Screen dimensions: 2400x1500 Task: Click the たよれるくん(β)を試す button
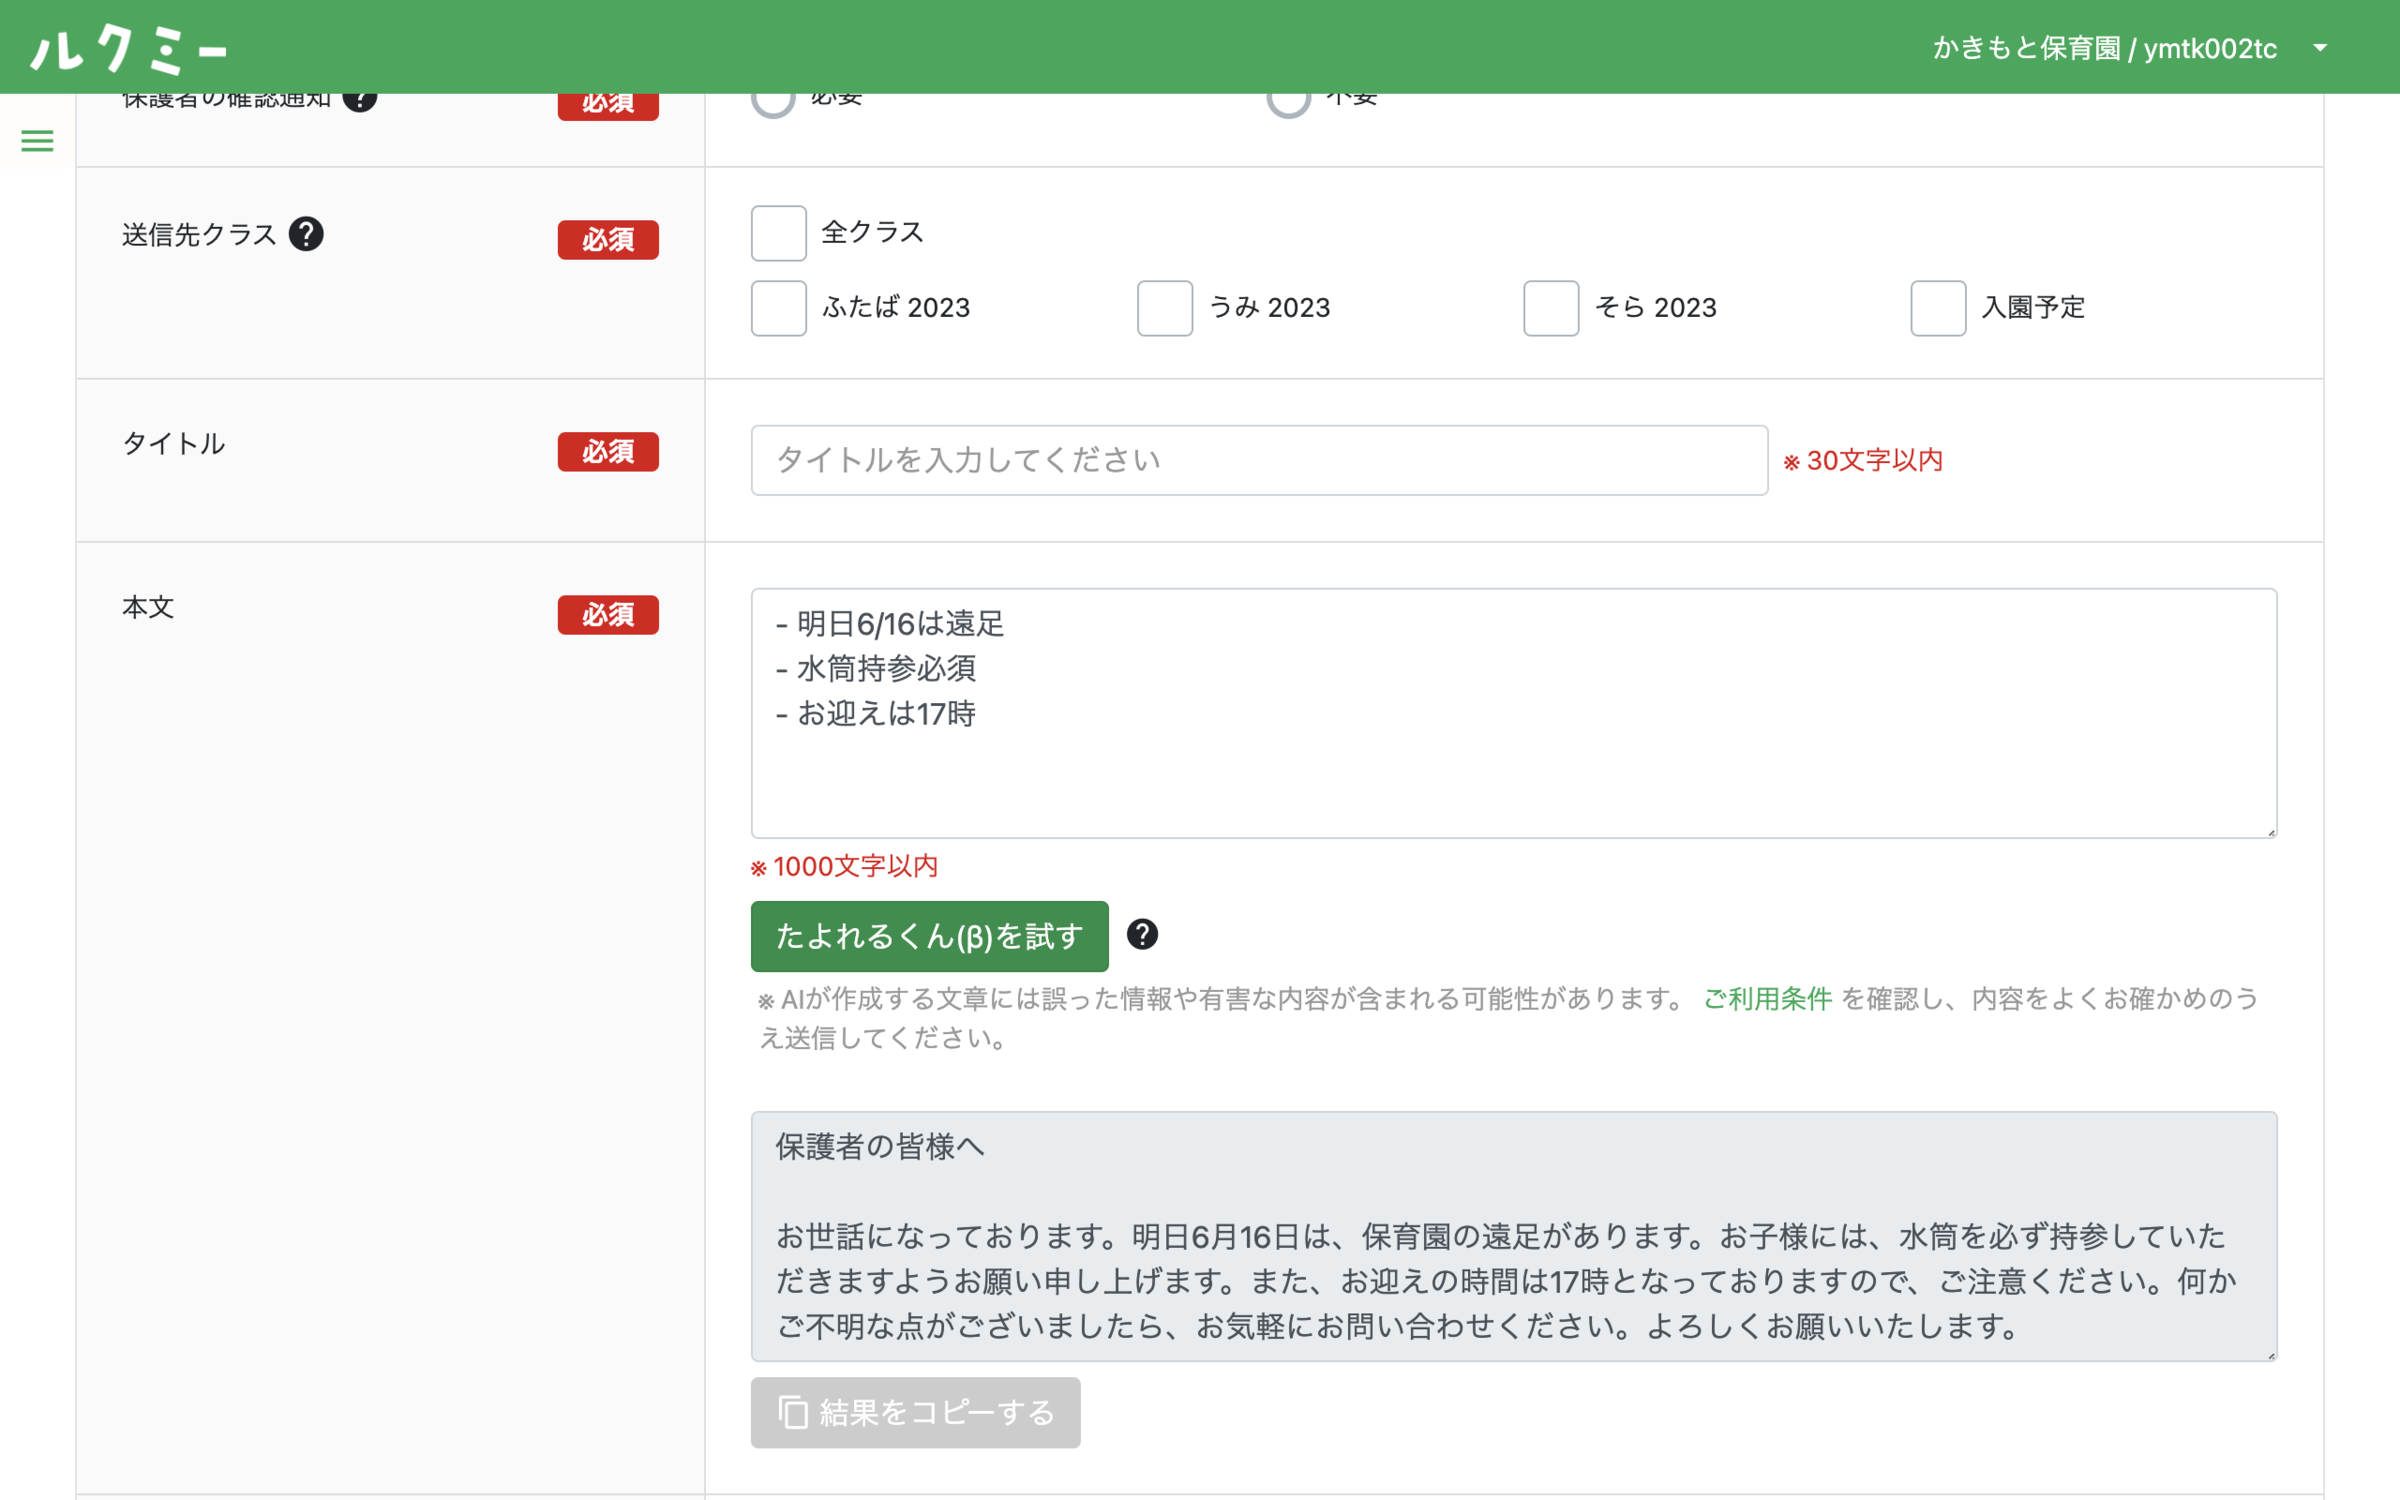pyautogui.click(x=929, y=936)
